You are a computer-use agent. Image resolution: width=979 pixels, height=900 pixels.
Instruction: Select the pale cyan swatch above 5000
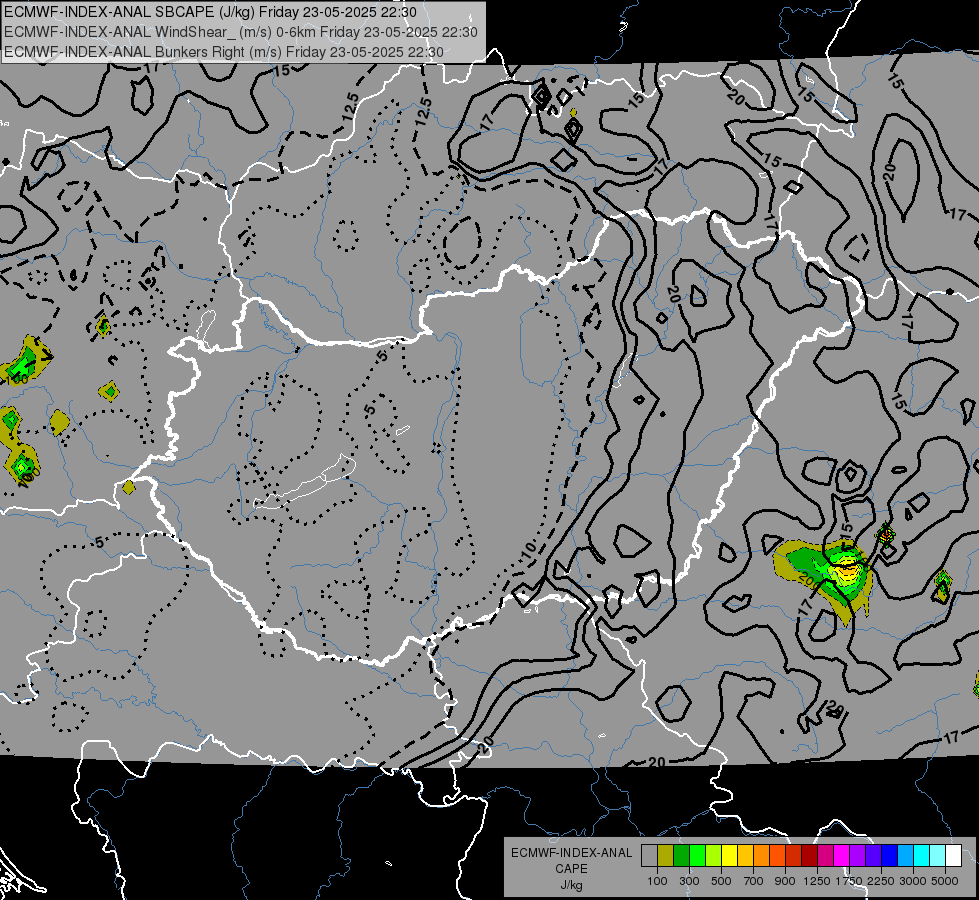[x=938, y=856]
